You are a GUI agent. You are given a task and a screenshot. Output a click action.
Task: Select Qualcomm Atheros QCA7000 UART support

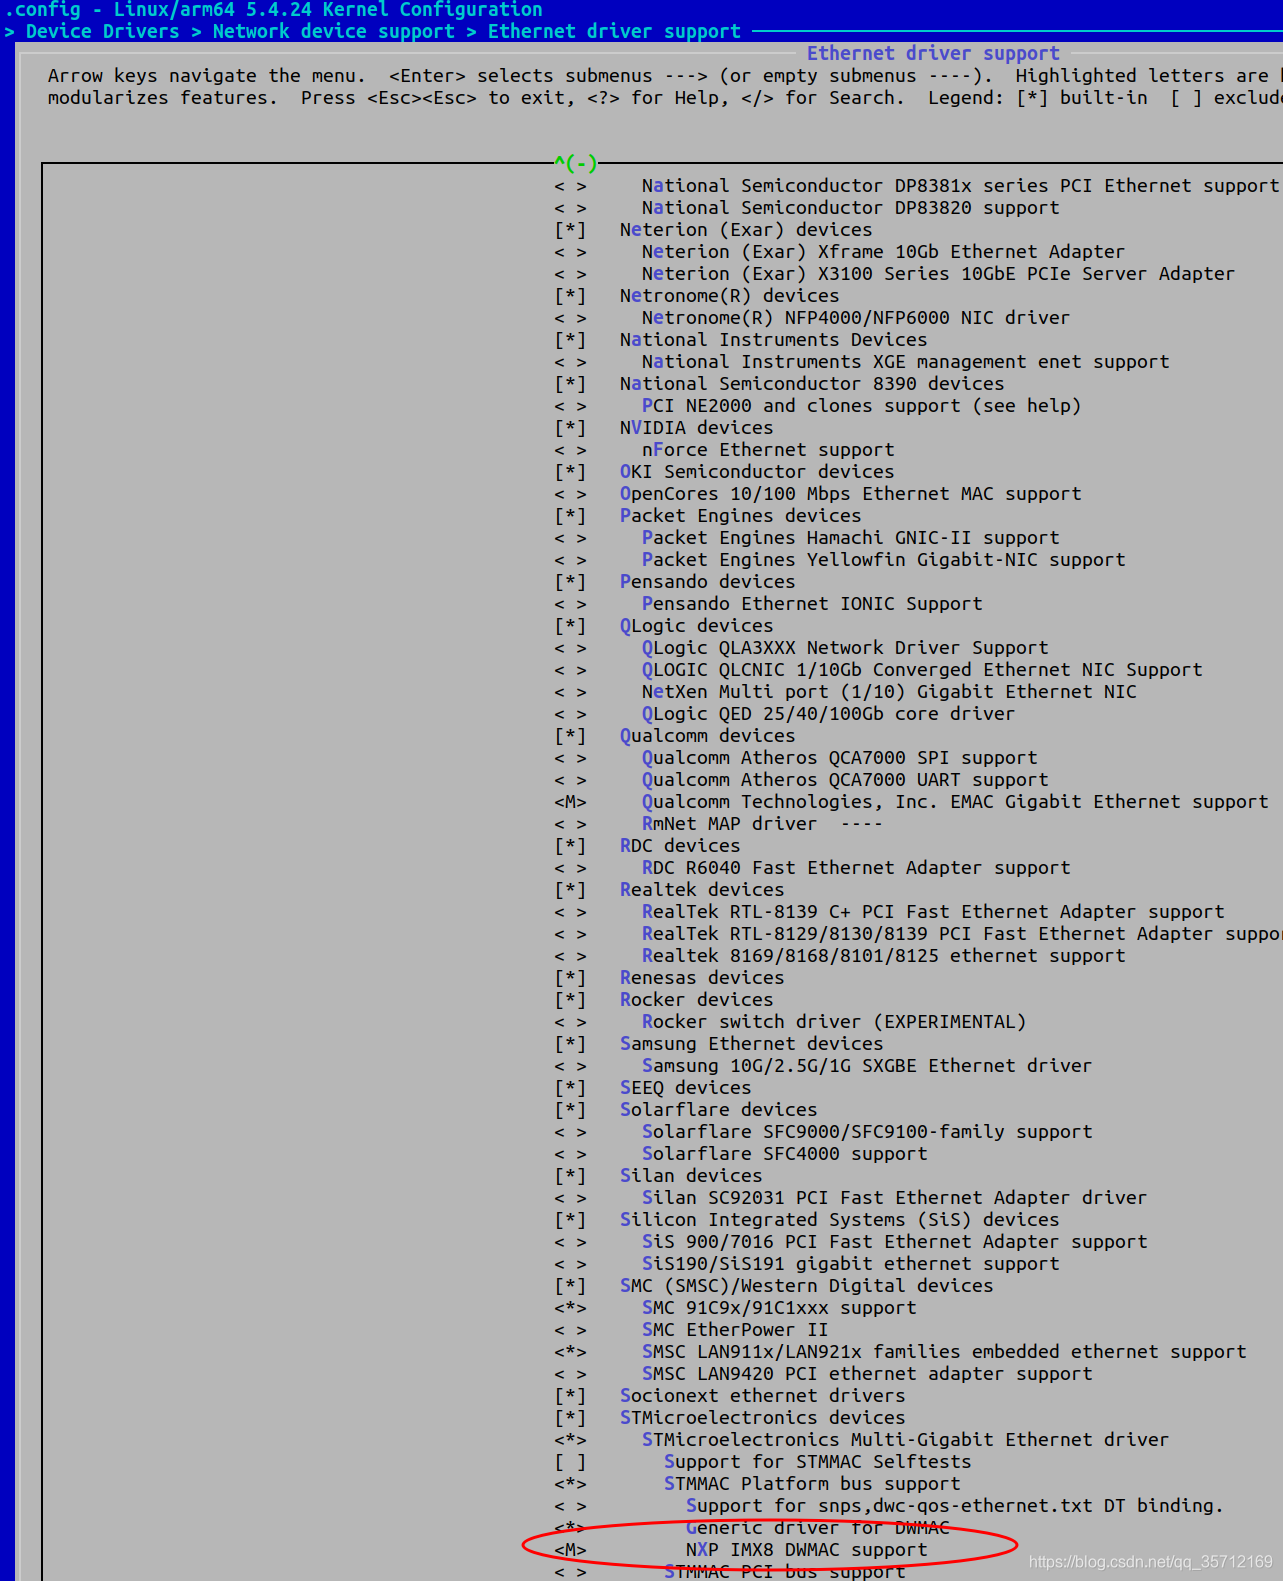click(x=845, y=780)
